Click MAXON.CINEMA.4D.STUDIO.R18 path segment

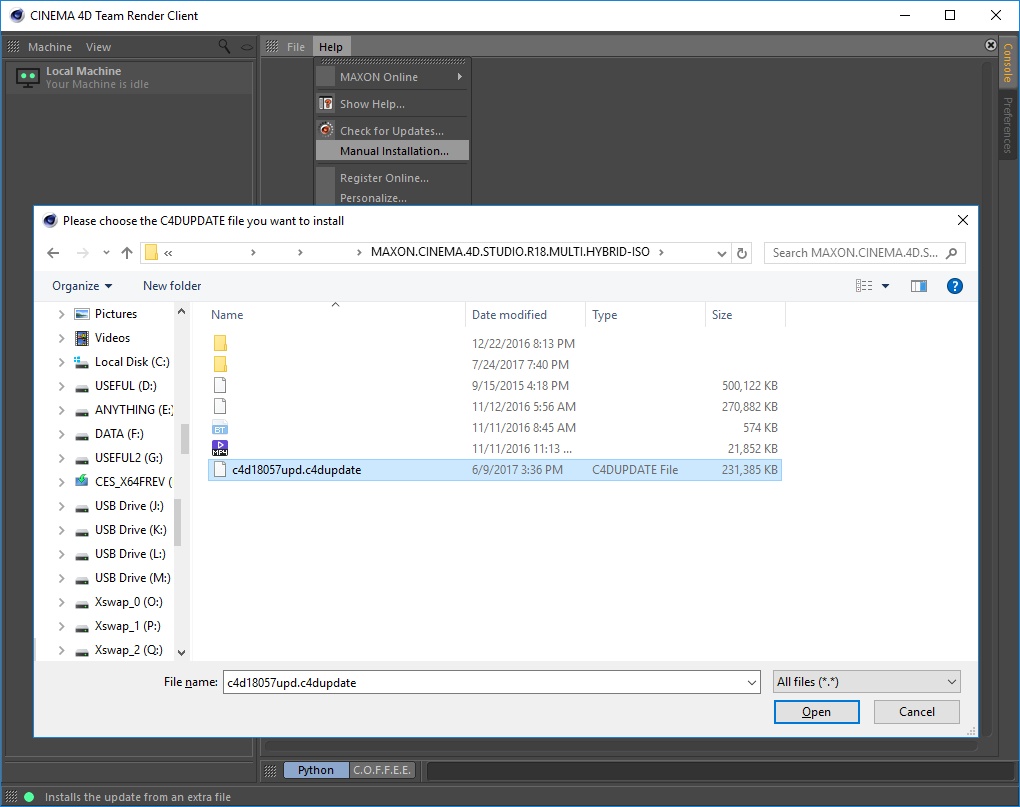(510, 252)
